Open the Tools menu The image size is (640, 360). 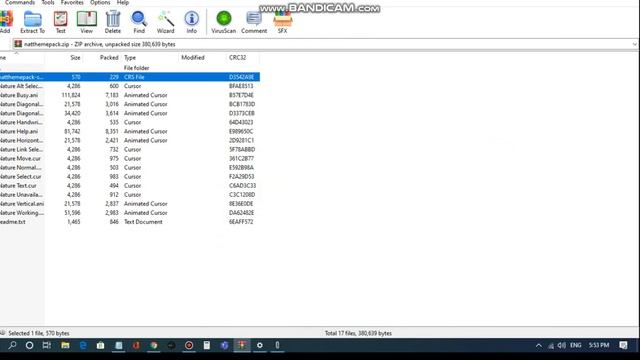pyautogui.click(x=48, y=2)
